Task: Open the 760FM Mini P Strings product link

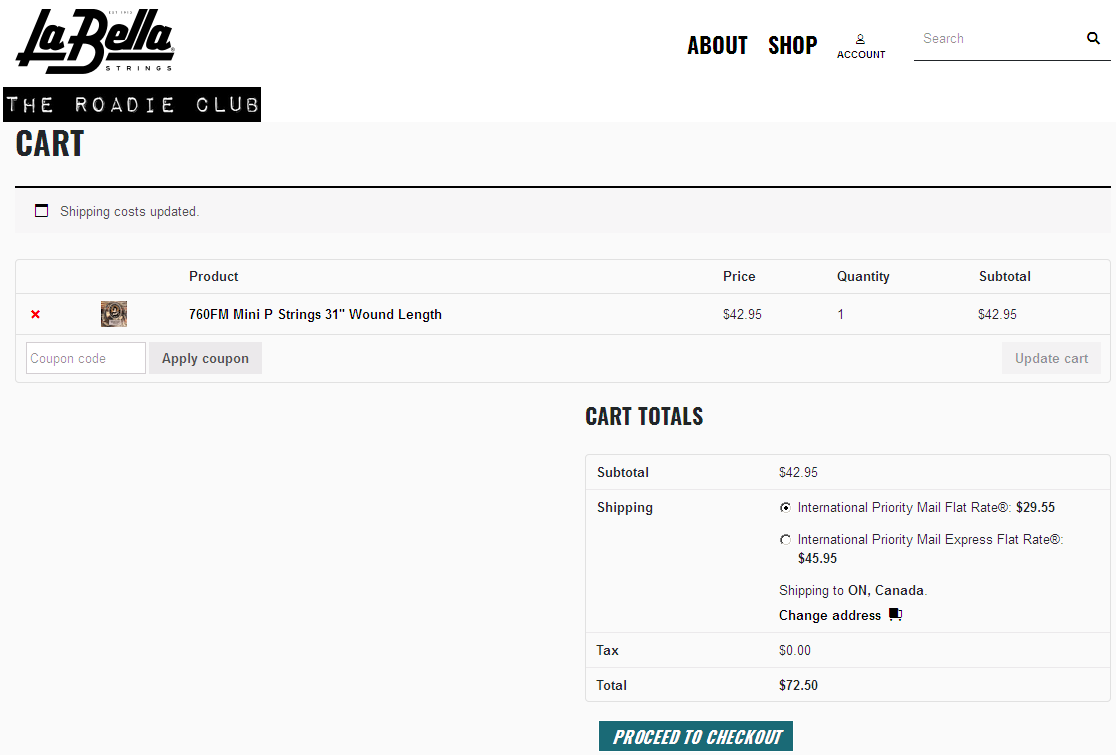Action: 315,314
